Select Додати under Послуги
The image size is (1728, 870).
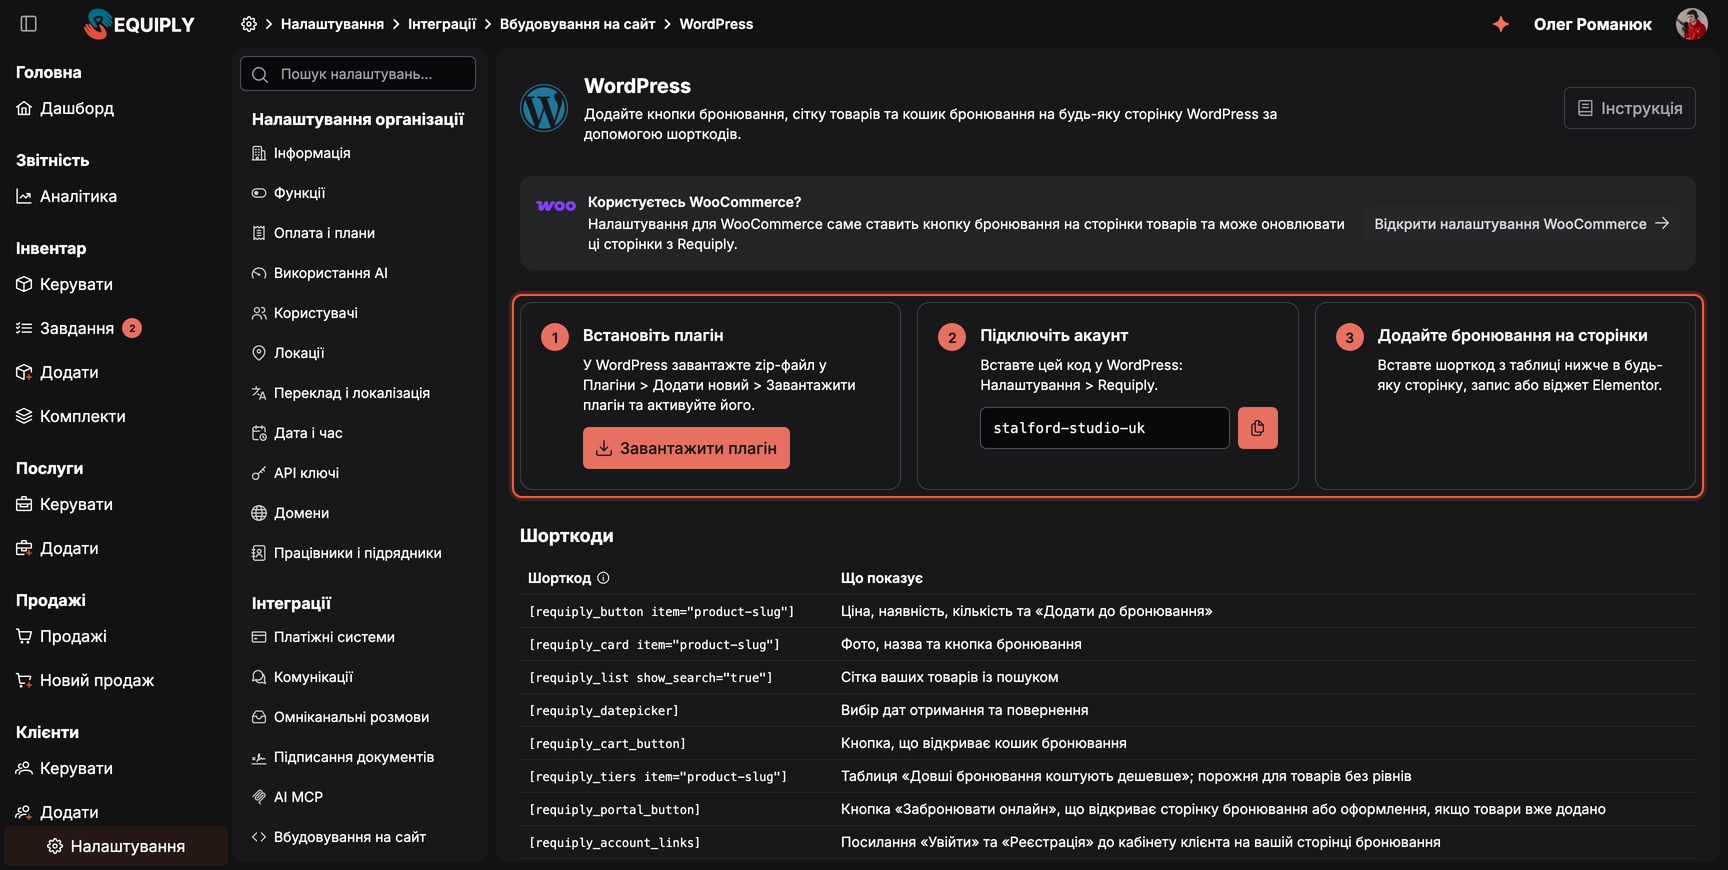pyautogui.click(x=58, y=548)
